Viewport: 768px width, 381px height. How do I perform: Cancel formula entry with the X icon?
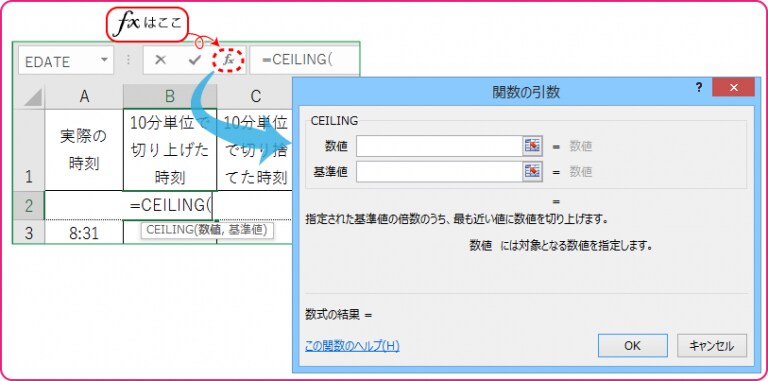pyautogui.click(x=160, y=60)
